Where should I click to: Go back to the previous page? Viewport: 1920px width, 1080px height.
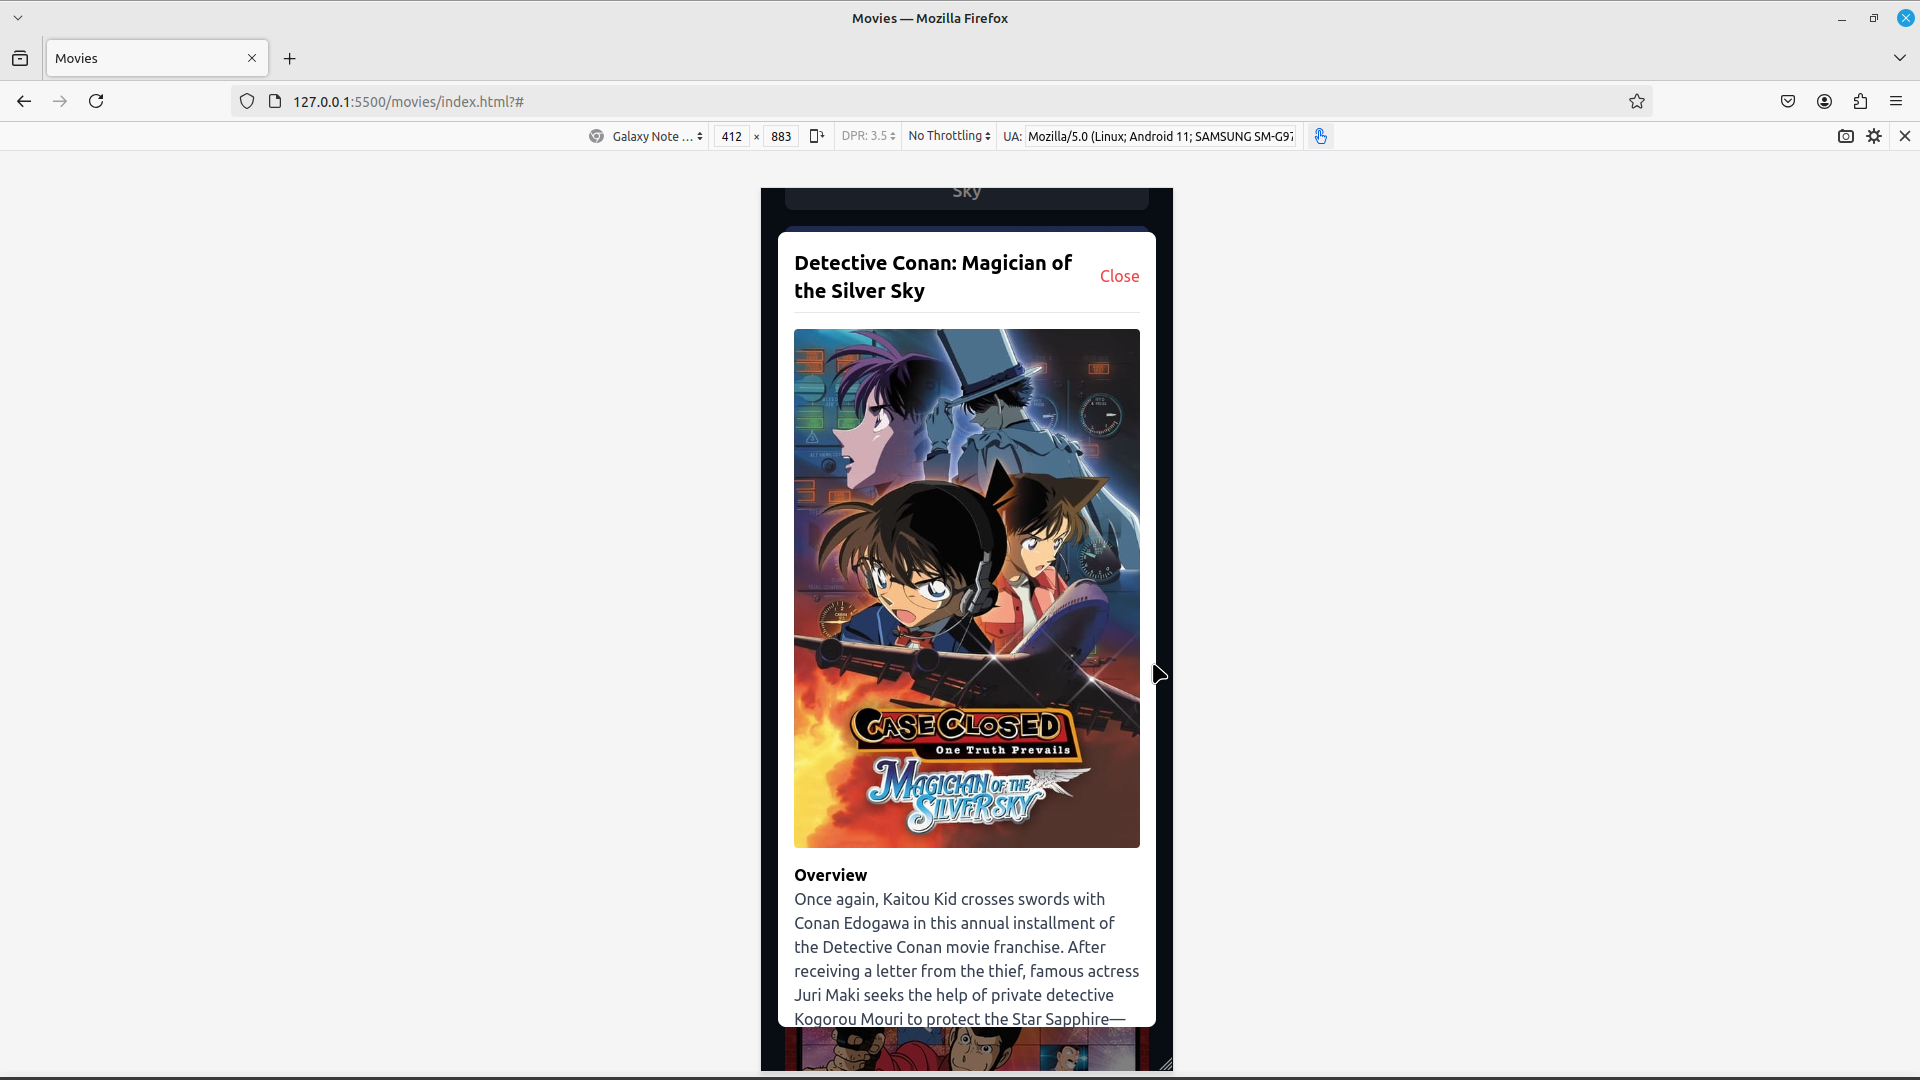(24, 101)
